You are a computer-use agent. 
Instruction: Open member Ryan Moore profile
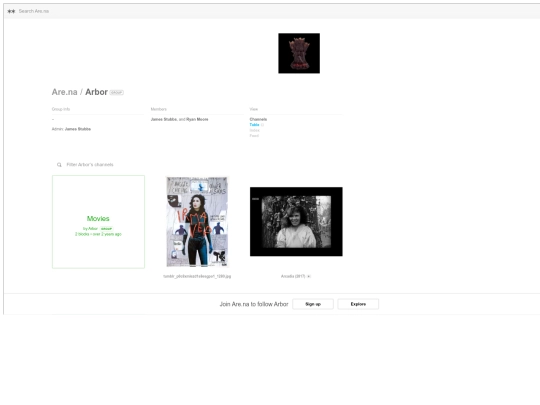pyautogui.click(x=197, y=120)
